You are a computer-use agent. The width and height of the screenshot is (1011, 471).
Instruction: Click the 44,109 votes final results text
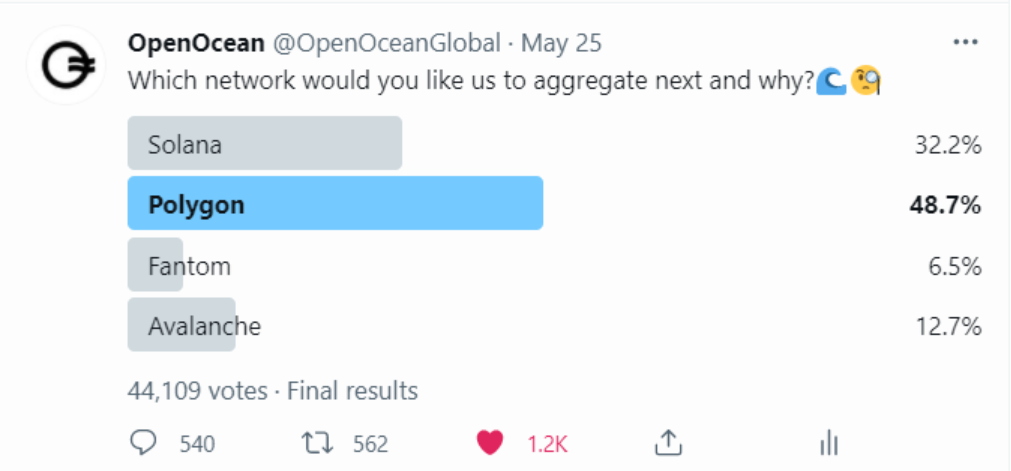pos(273,390)
